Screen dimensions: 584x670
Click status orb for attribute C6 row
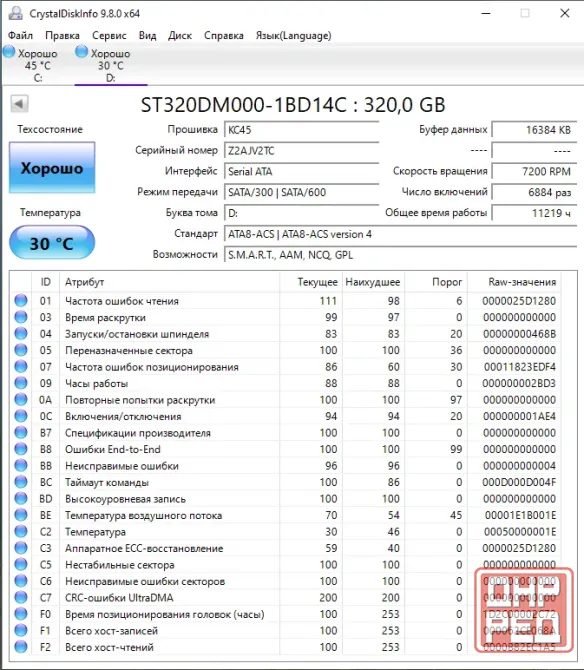pos(21,581)
